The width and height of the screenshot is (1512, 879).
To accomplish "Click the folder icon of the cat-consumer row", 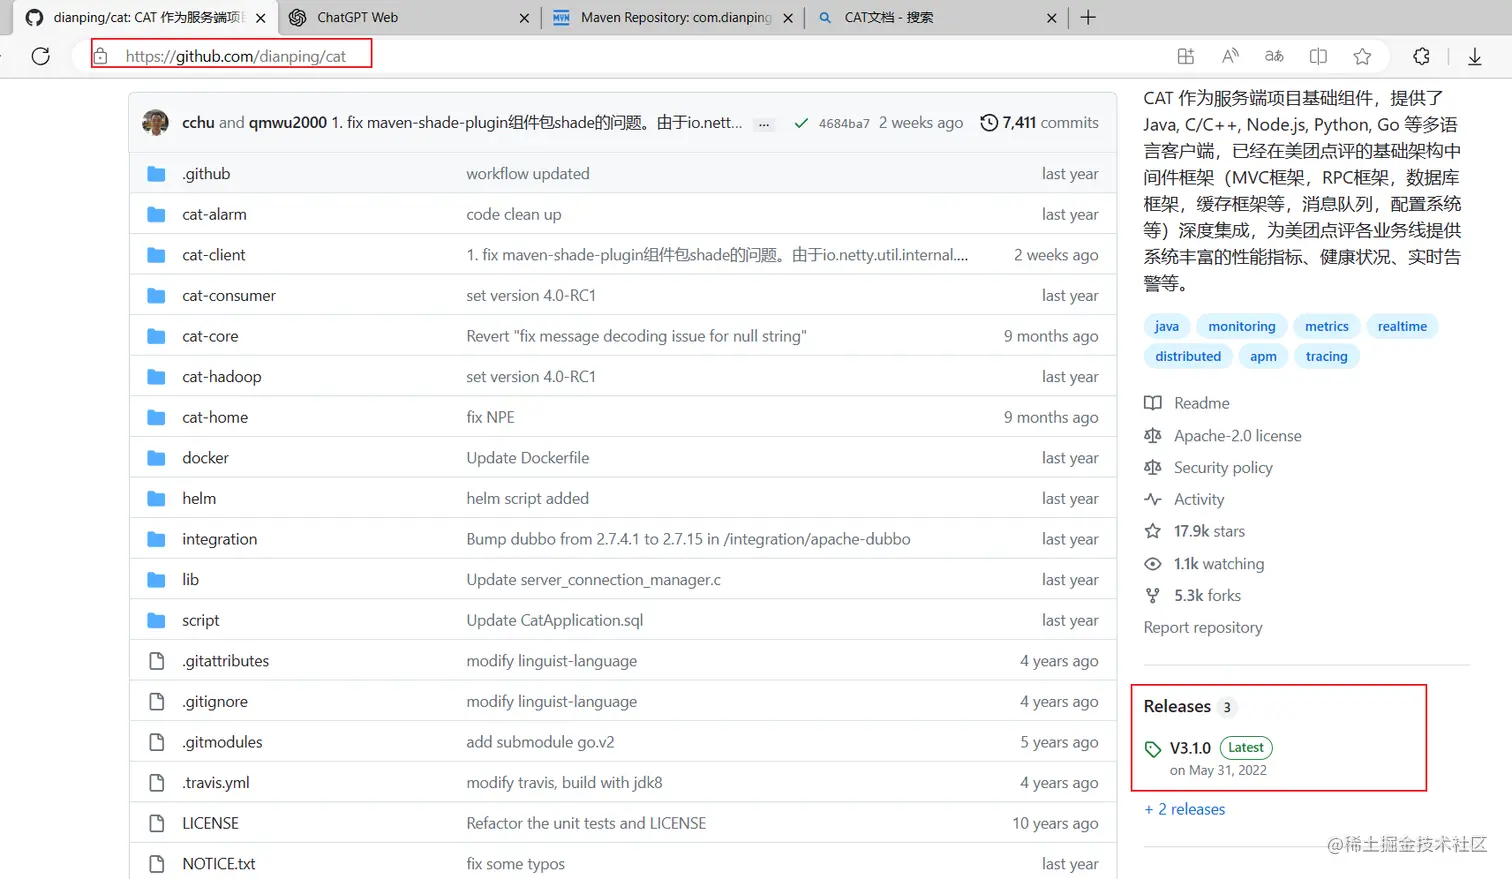I will (x=156, y=296).
